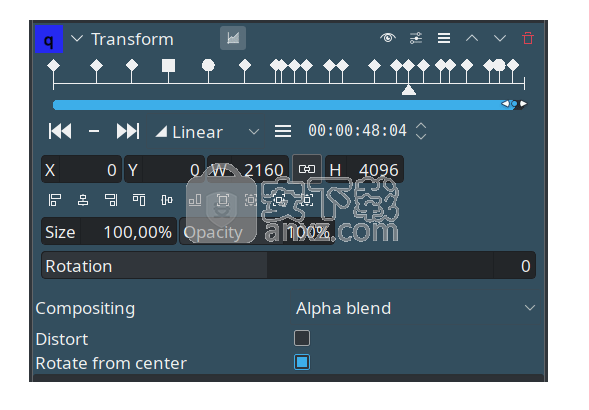Screen dimensions: 589x410
Task: Open the Linear interpolation dropdown
Action: [x=207, y=132]
